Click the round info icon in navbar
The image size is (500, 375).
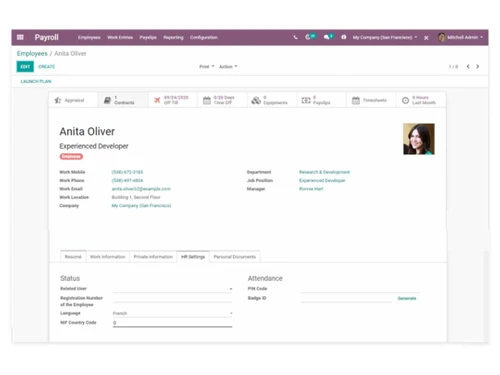coord(344,37)
